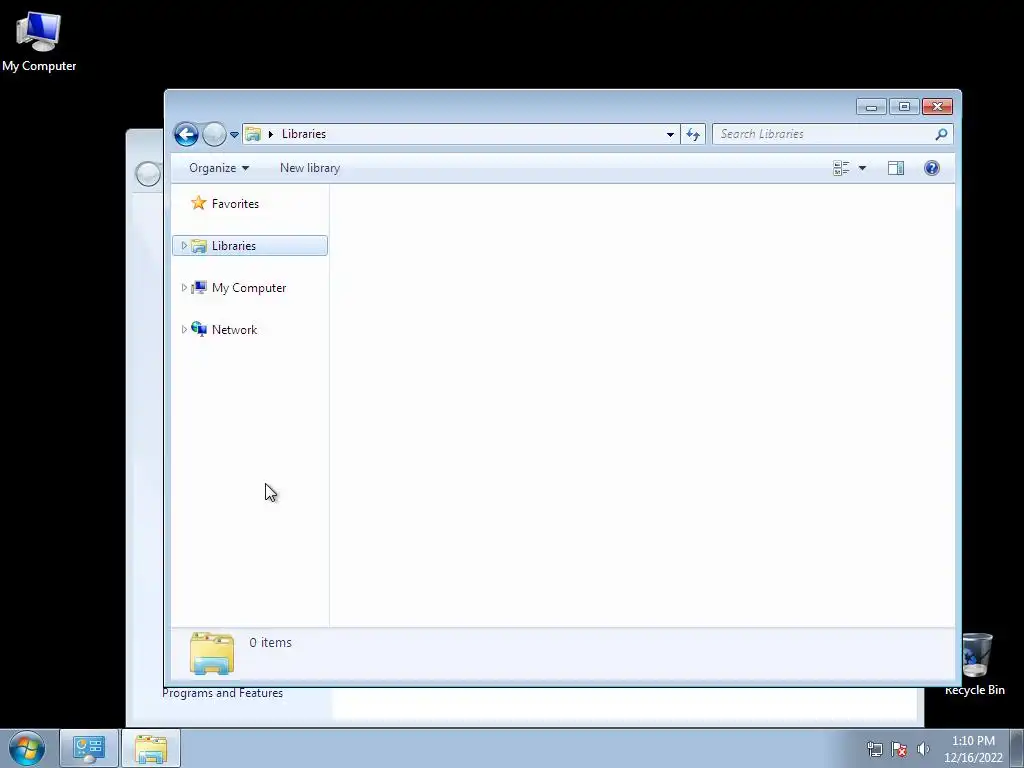Expand the My Computer tree node

184,287
